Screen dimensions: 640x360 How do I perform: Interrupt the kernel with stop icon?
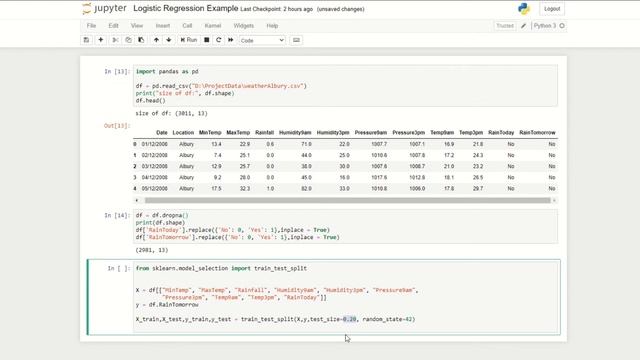coord(207,40)
